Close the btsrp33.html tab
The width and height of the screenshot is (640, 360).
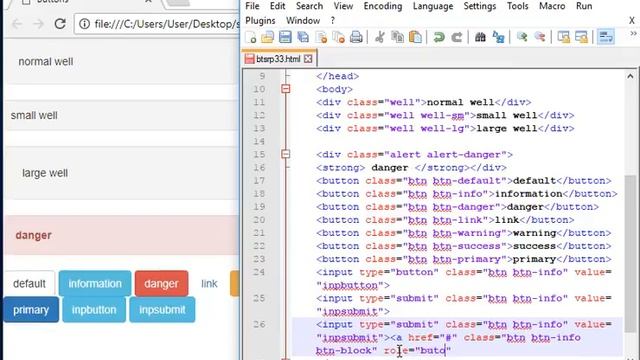point(308,59)
